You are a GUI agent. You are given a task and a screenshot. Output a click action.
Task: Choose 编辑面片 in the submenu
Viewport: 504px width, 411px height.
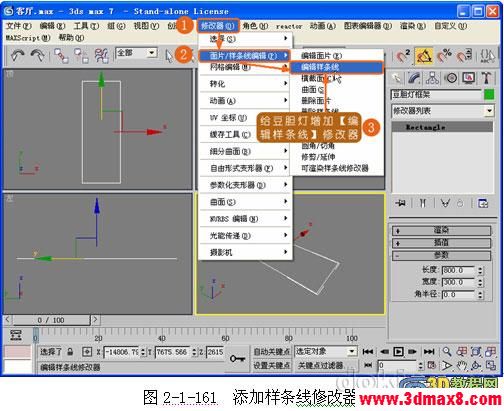click(336, 55)
